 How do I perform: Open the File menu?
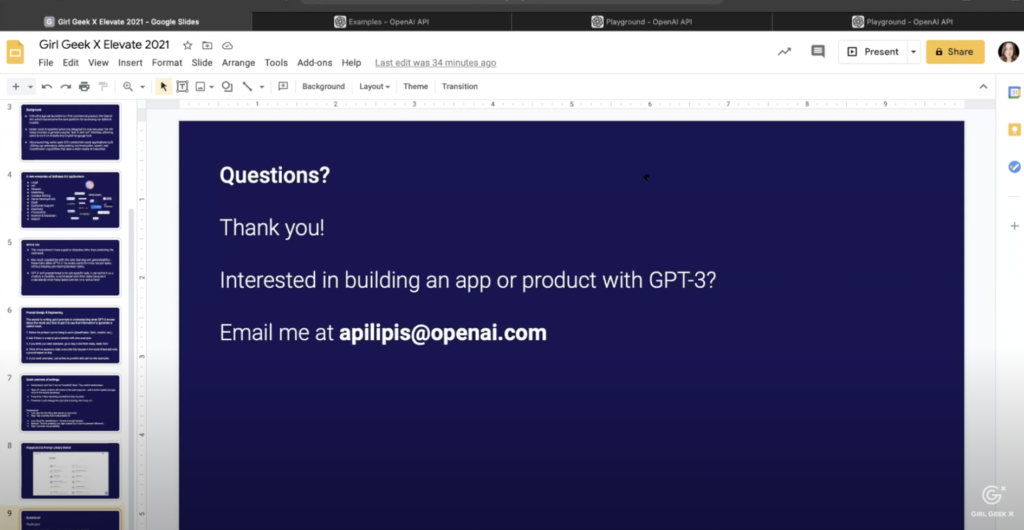[46, 63]
